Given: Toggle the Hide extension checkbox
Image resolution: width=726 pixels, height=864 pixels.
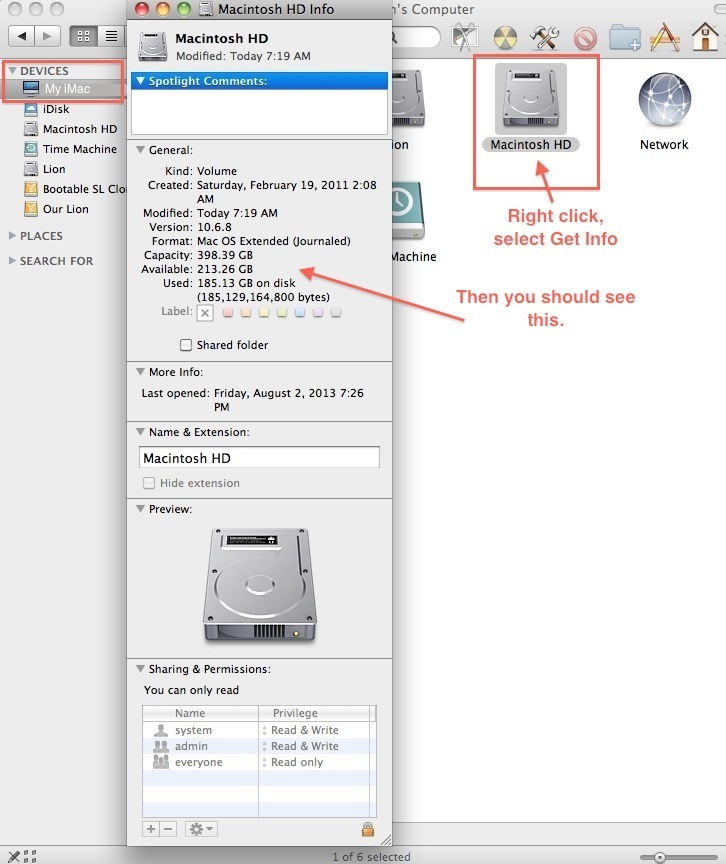Looking at the screenshot, I should (x=149, y=483).
